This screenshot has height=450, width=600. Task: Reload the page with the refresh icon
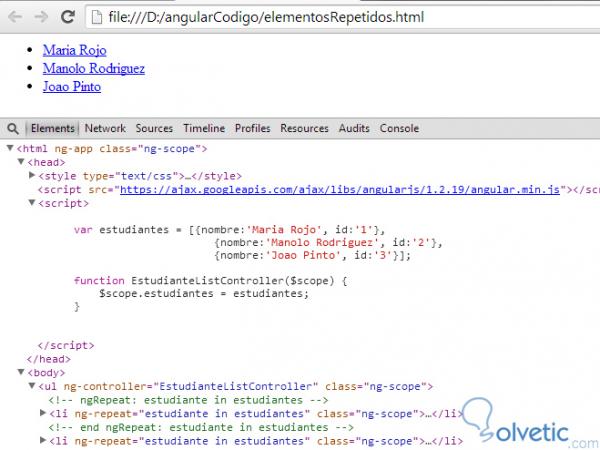tap(68, 17)
